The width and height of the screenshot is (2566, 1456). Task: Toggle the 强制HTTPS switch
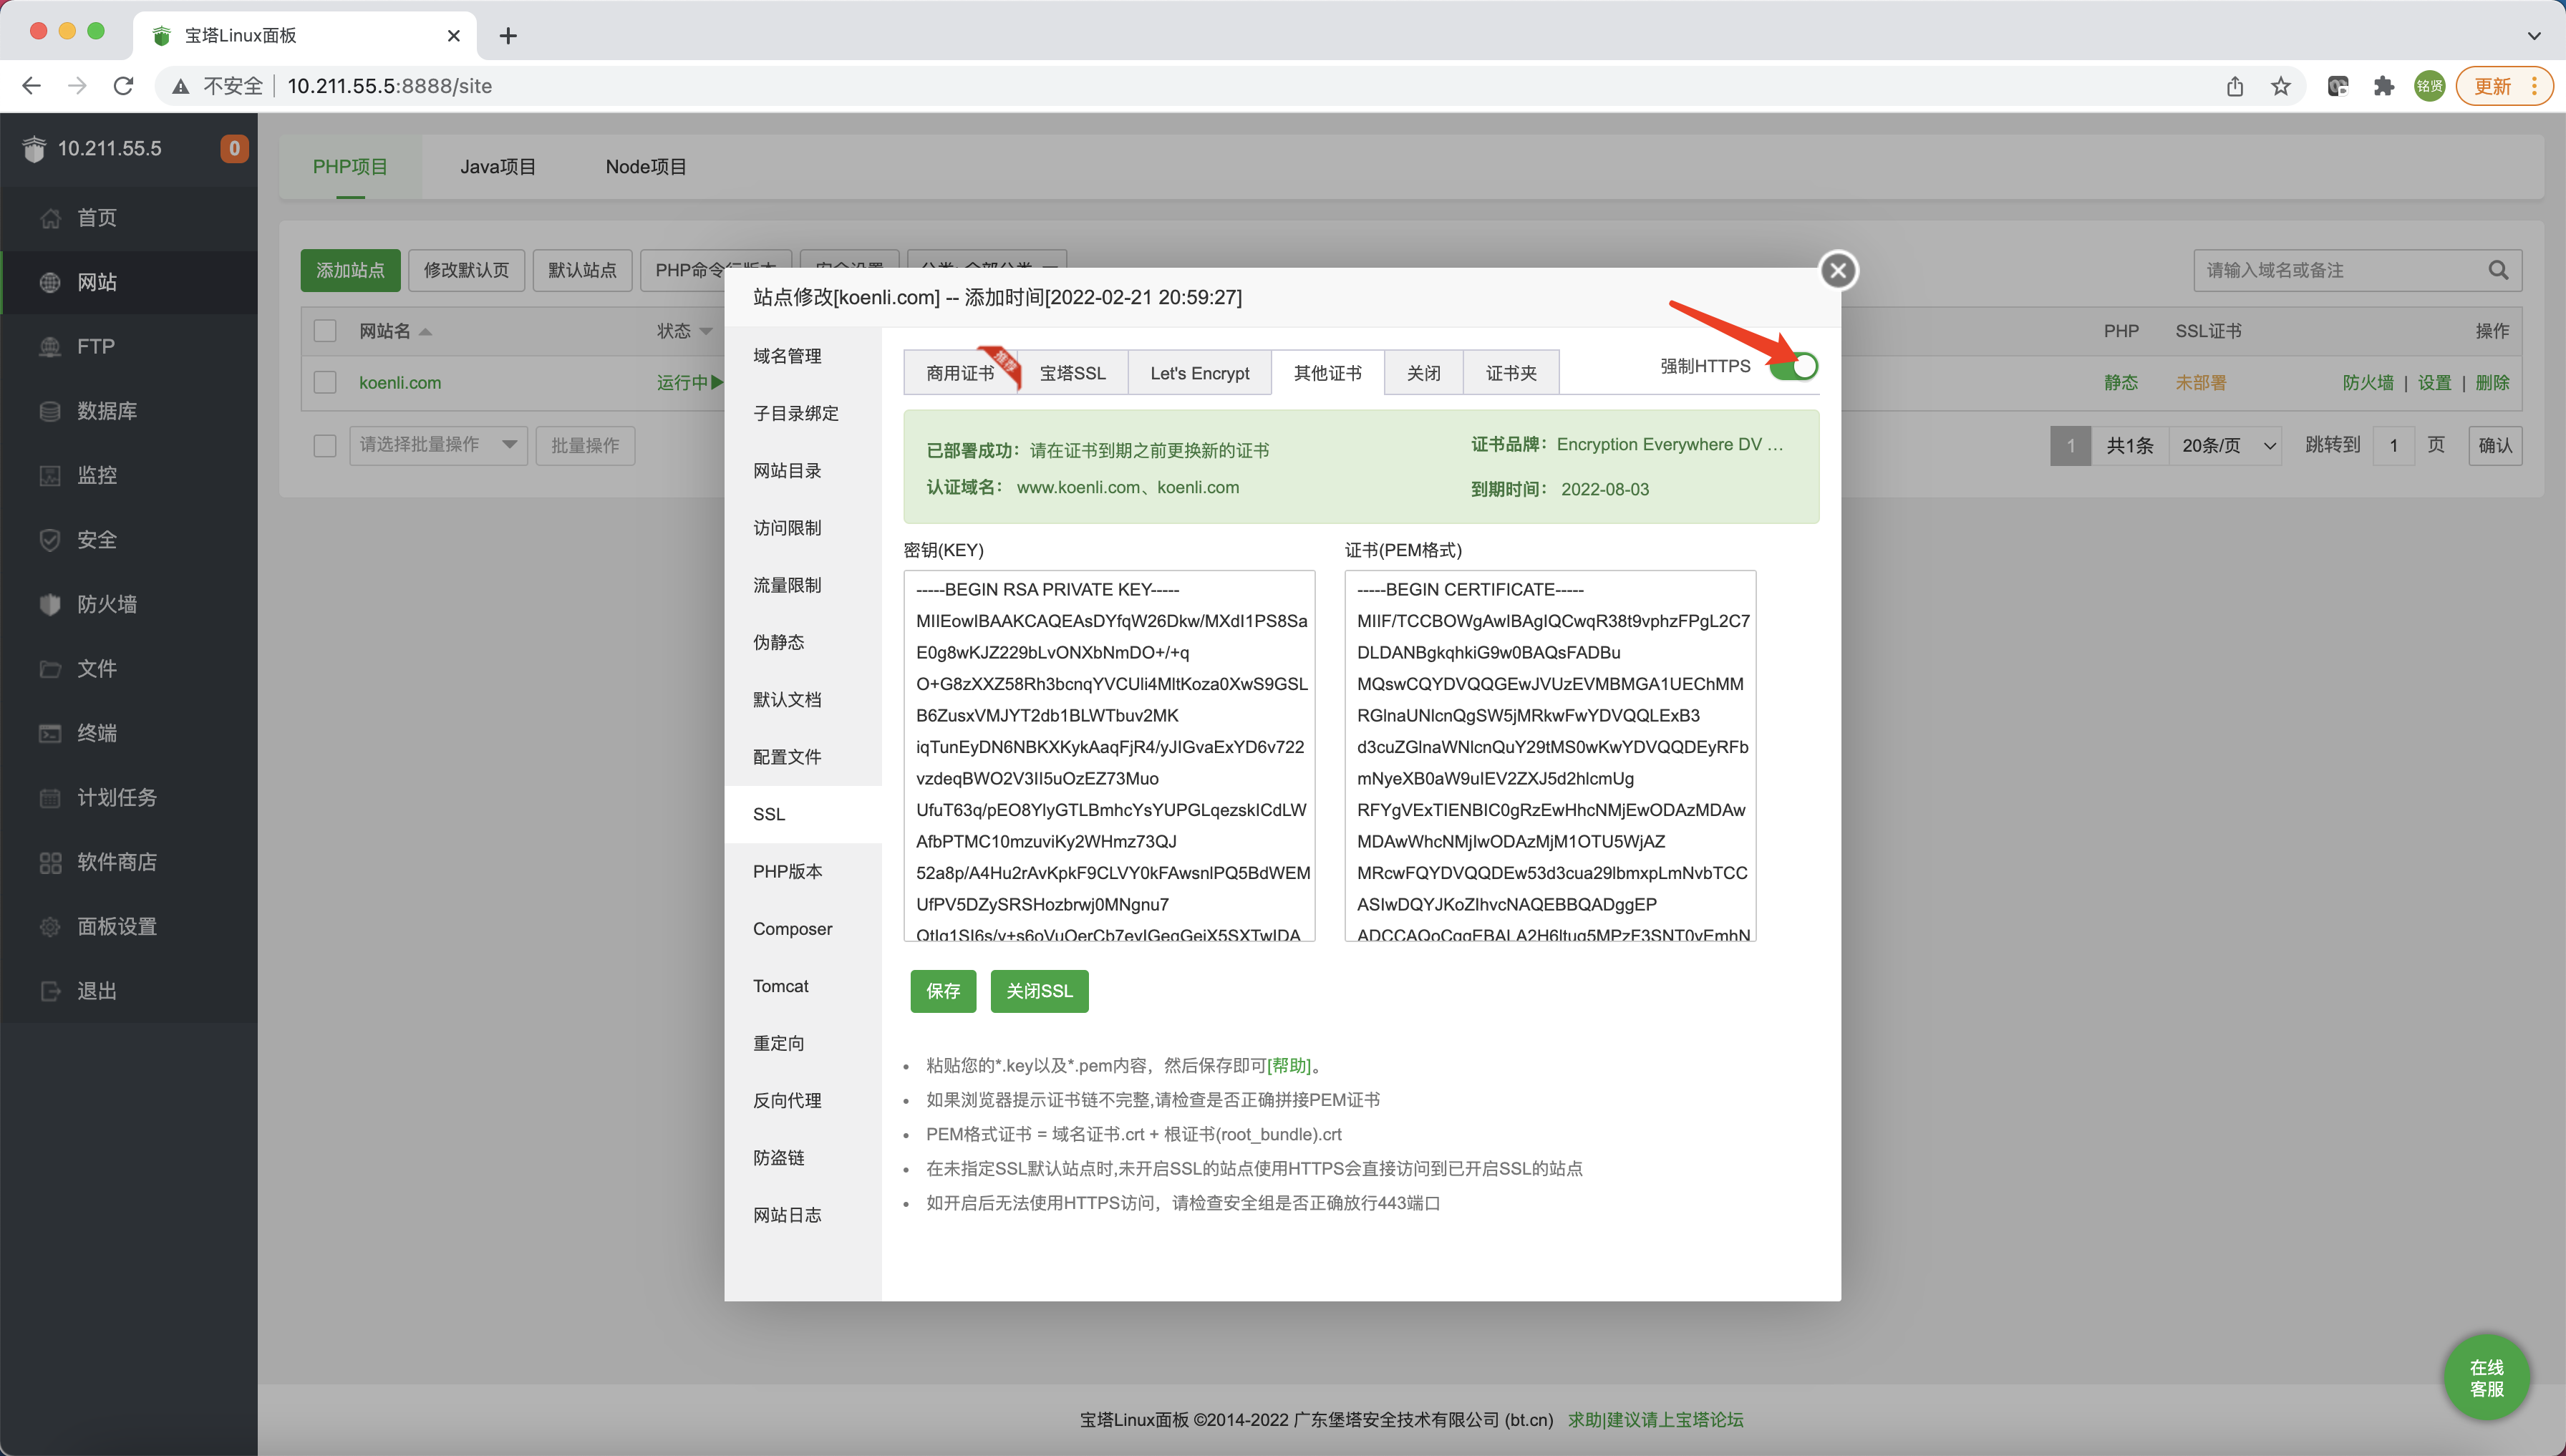pos(1793,366)
